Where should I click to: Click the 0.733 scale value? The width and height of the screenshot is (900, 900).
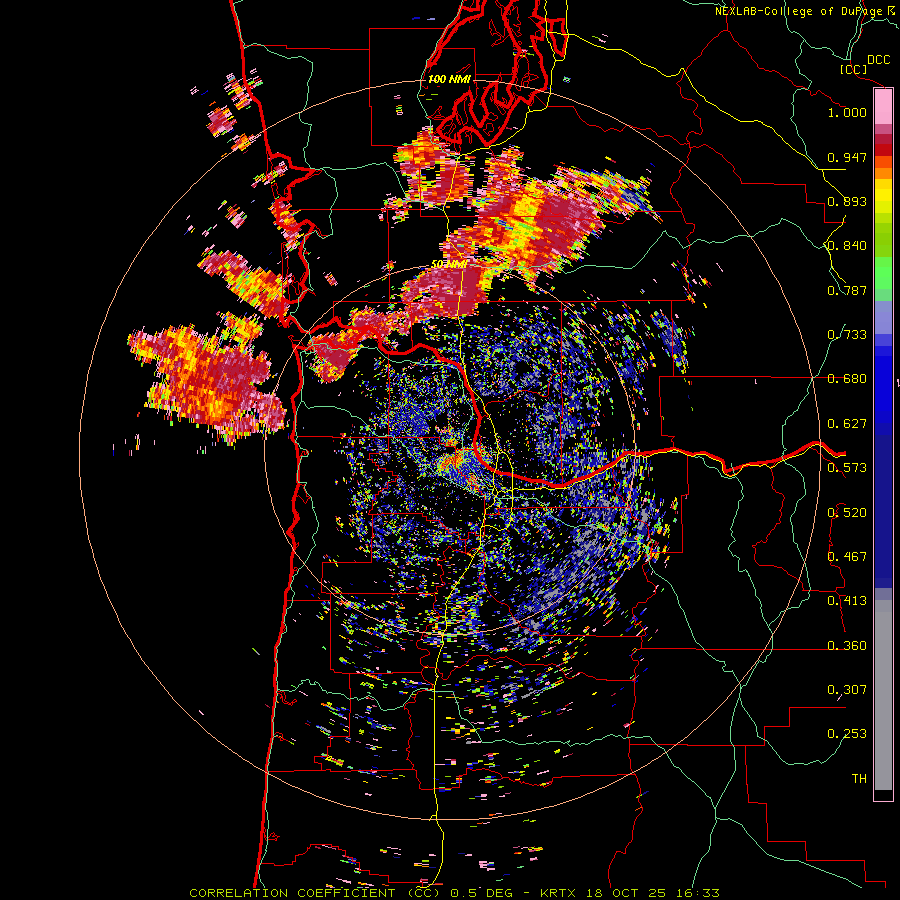847,335
